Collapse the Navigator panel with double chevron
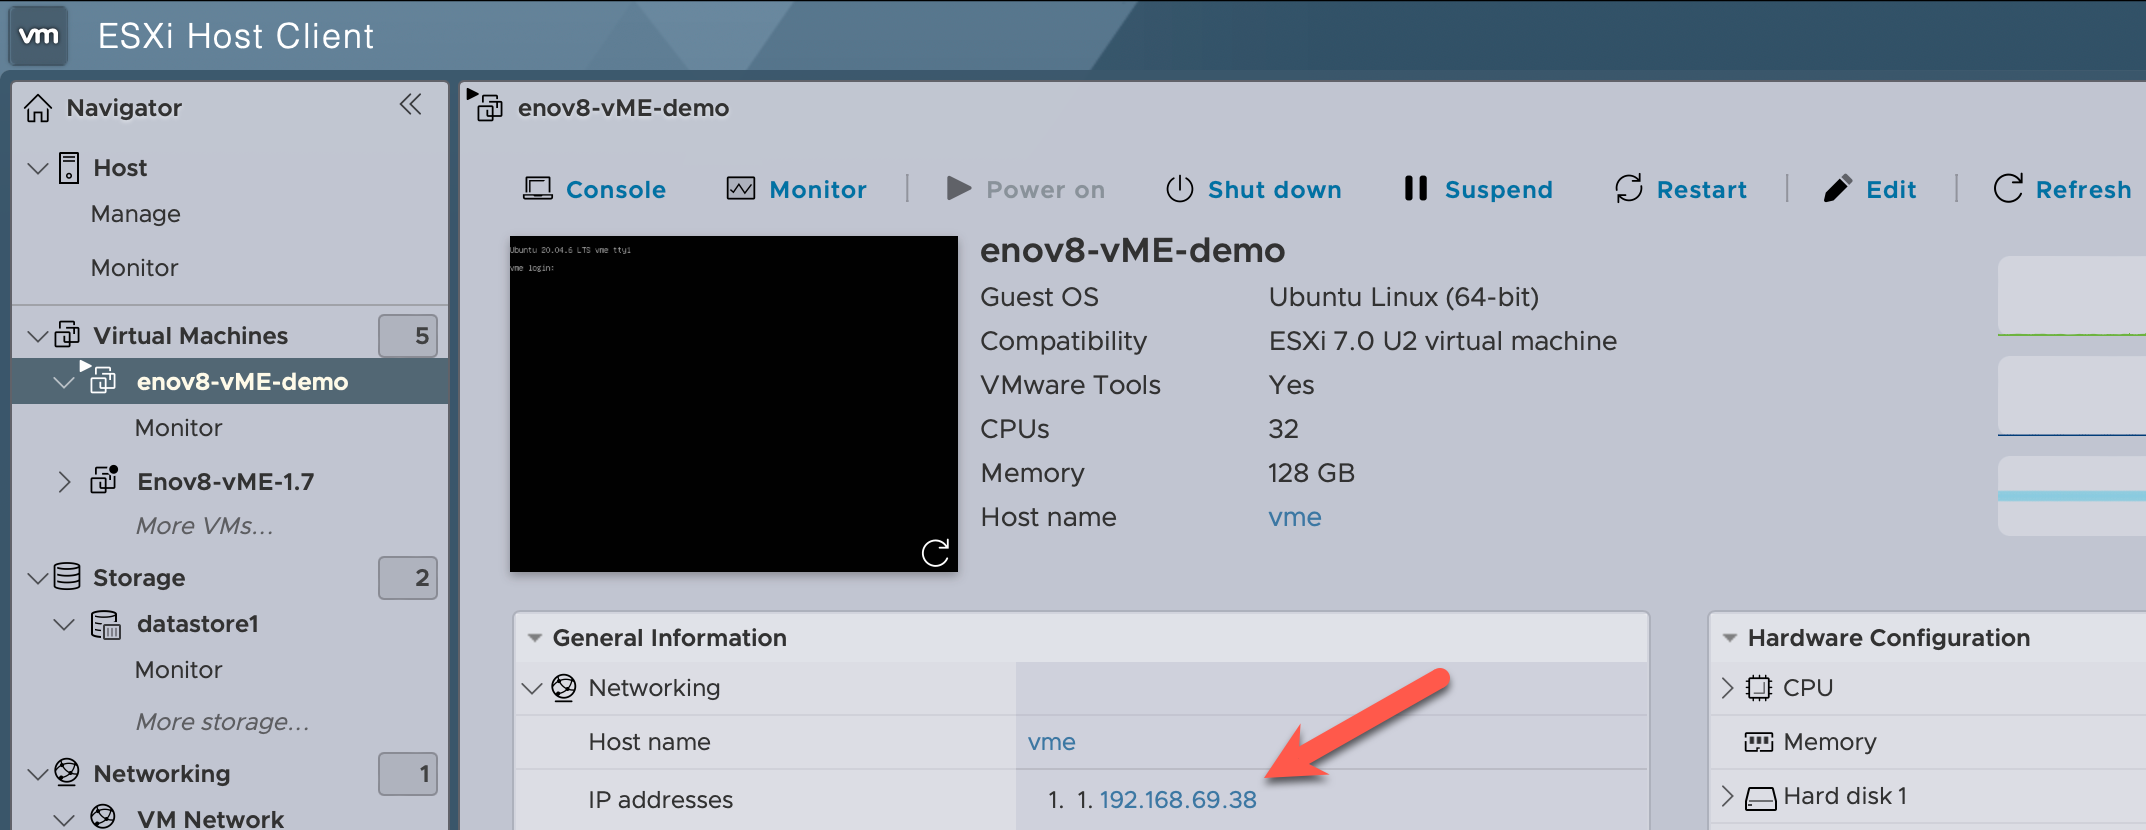The height and width of the screenshot is (830, 2146). coord(410,104)
